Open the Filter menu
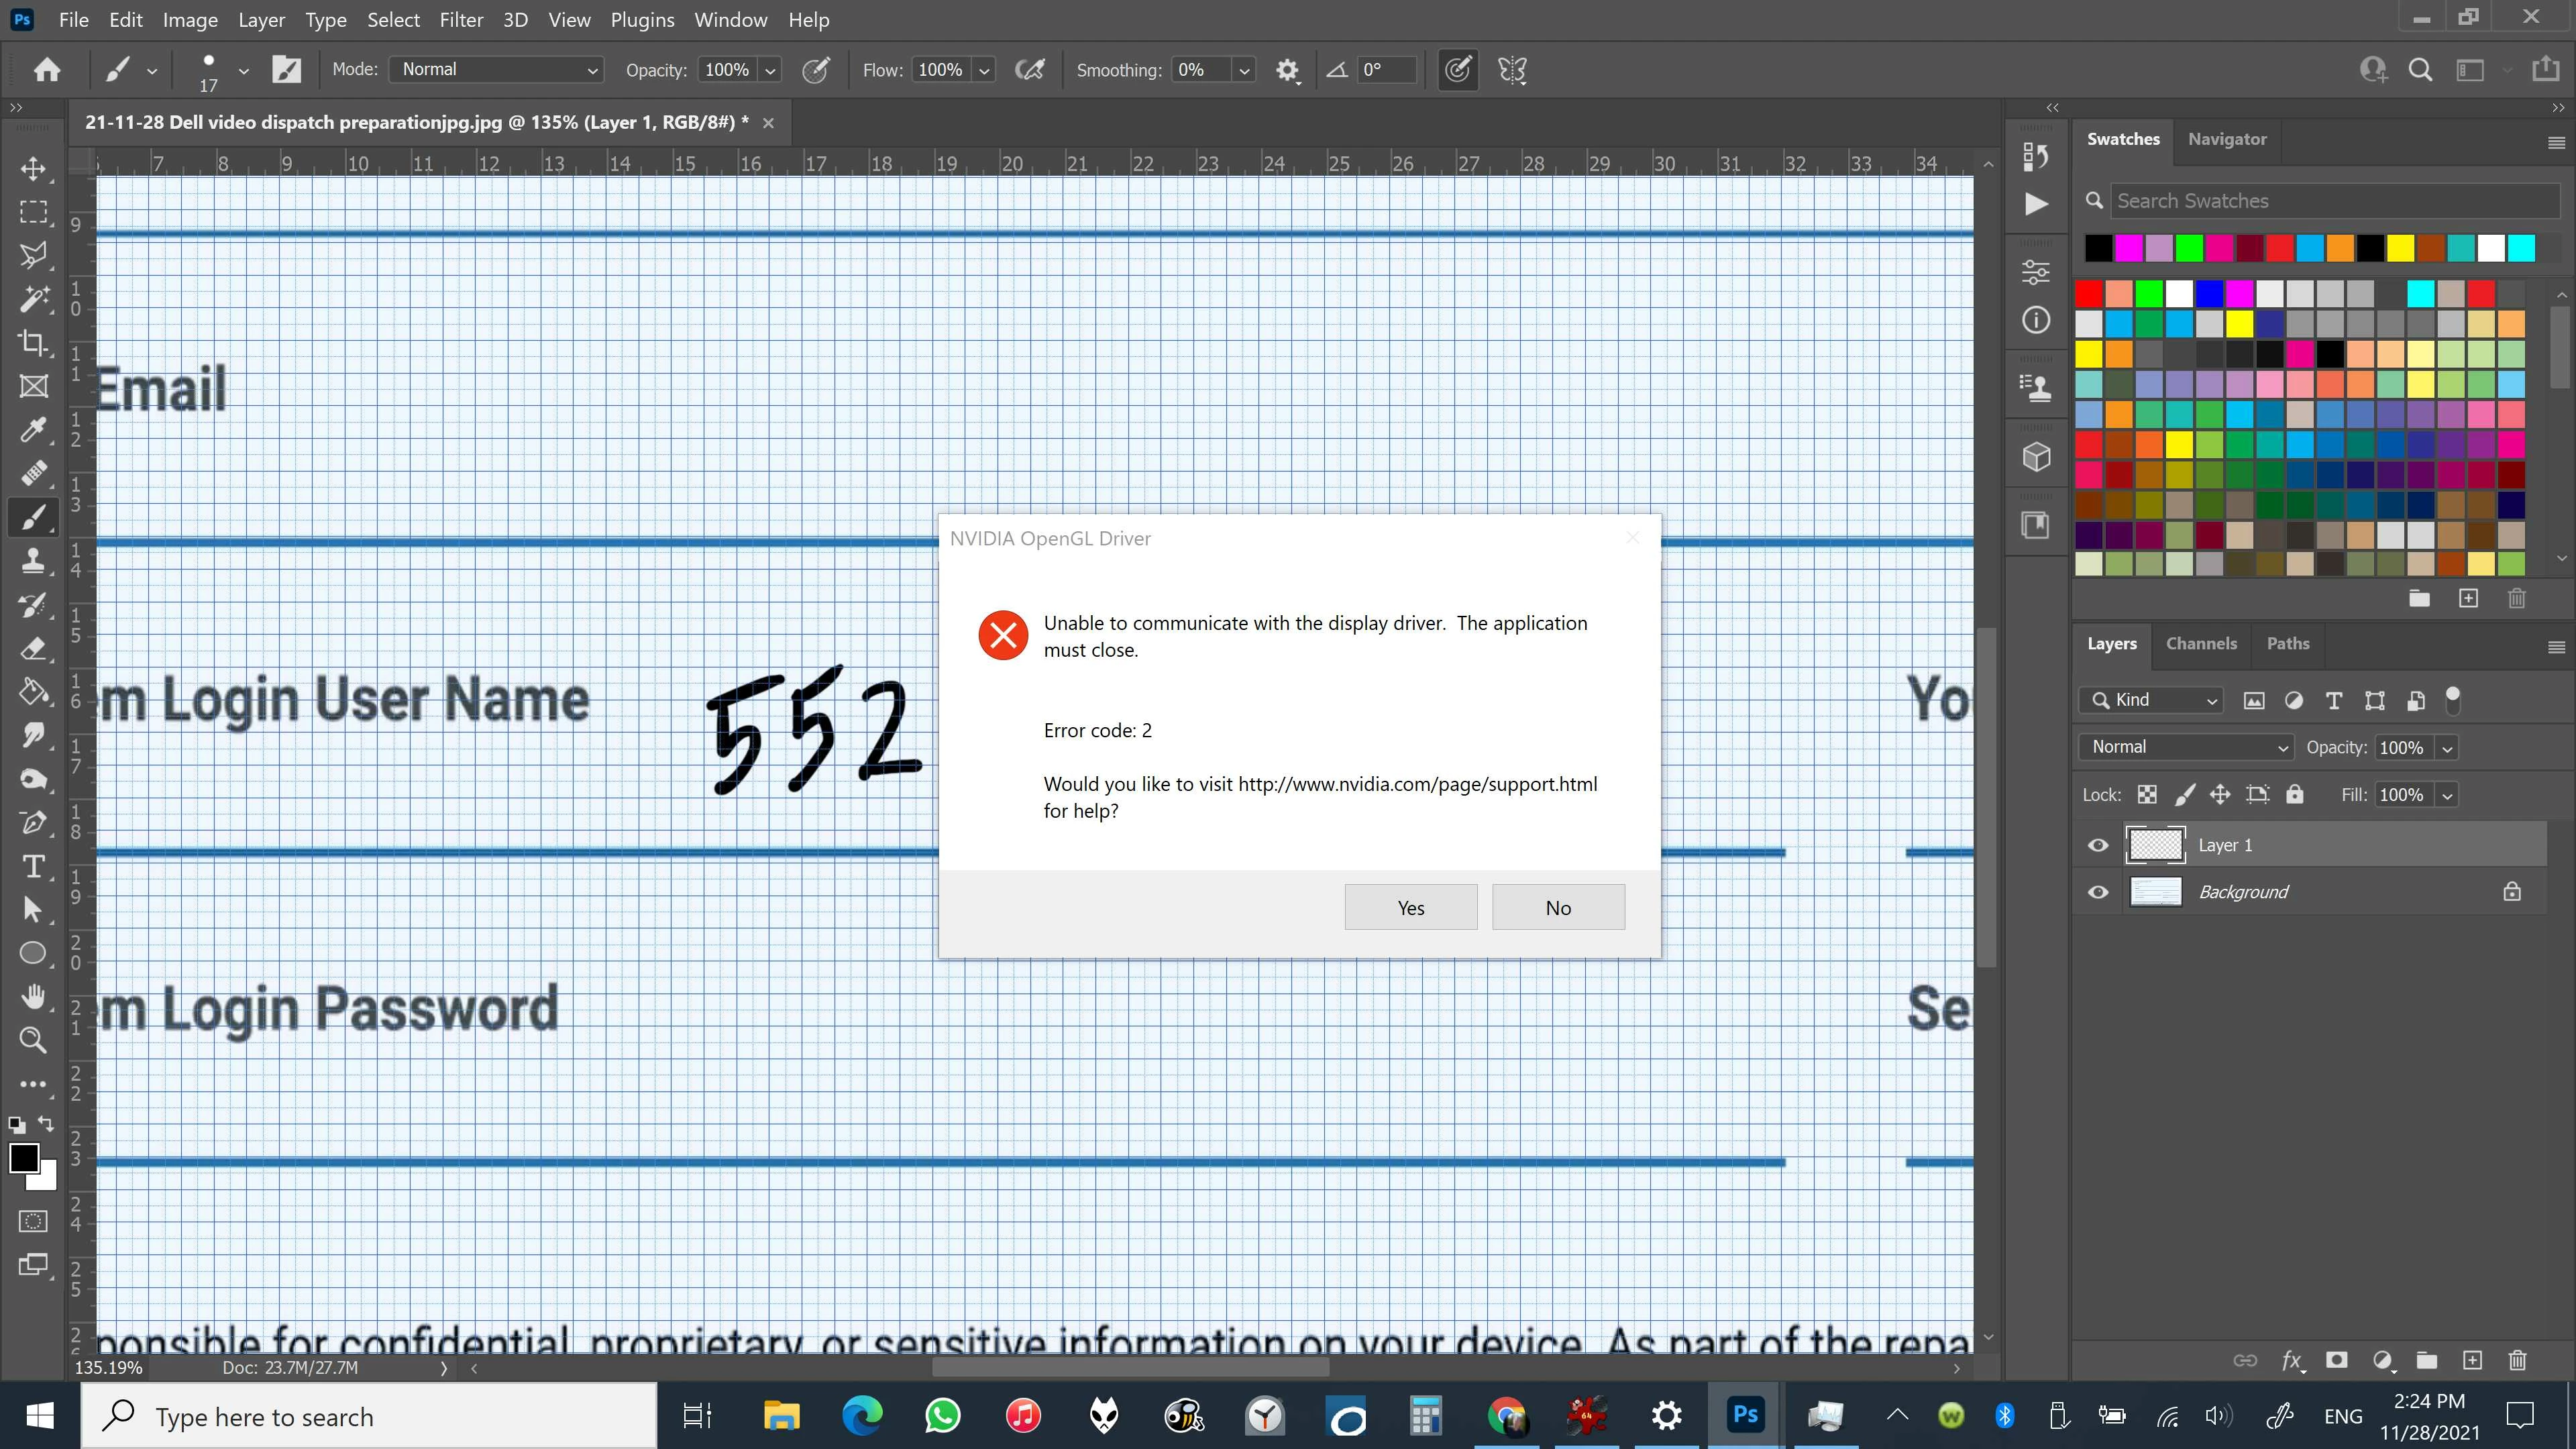This screenshot has width=2576, height=1449. [x=461, y=19]
